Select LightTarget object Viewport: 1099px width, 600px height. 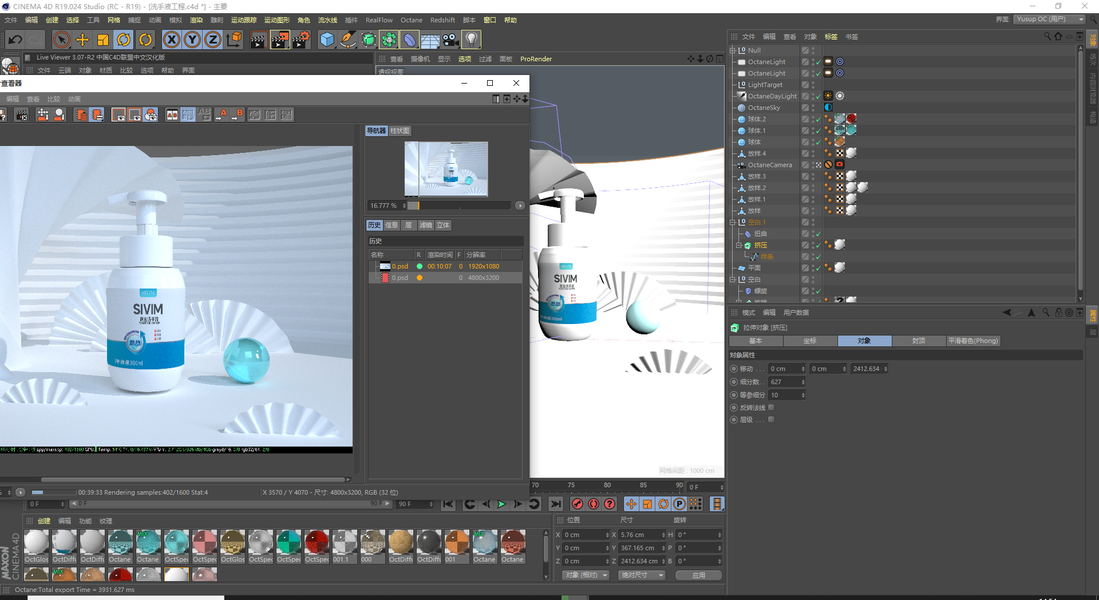pos(765,85)
